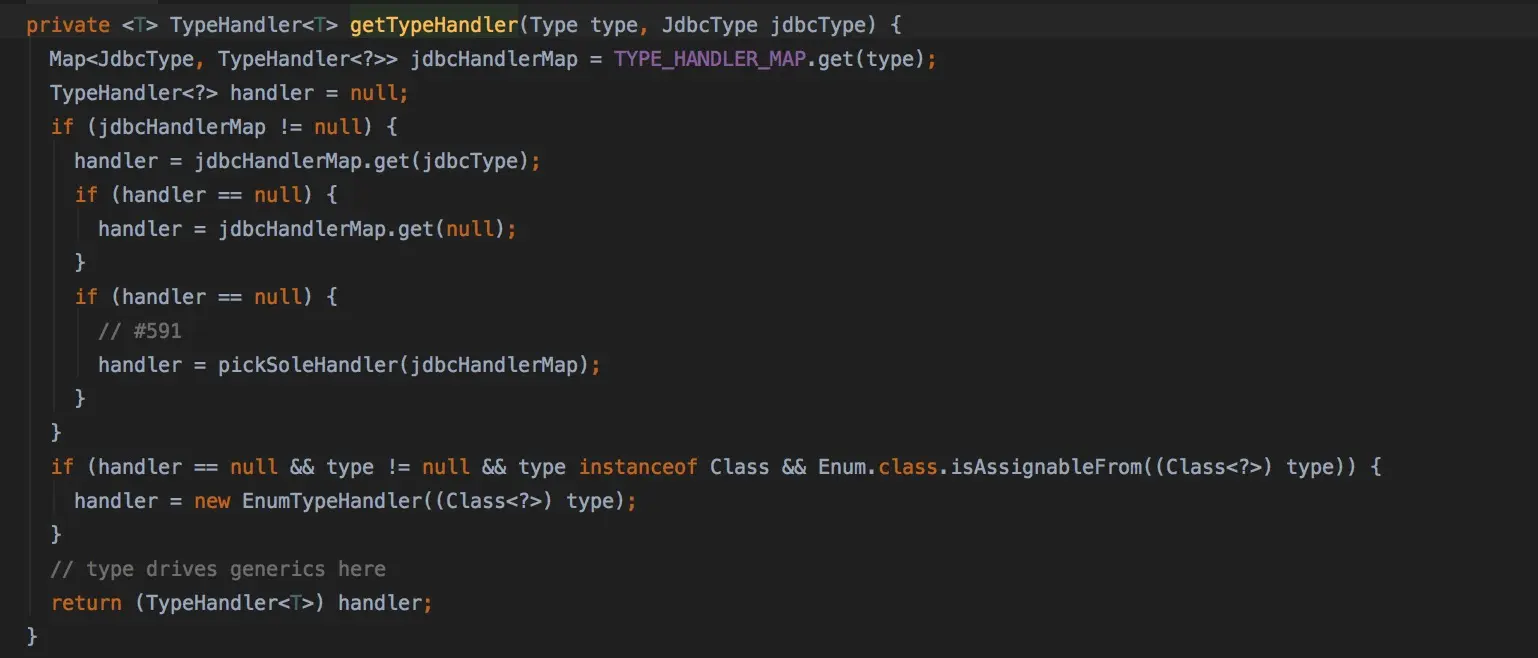Click the 'class' keyword after Enum
The image size is (1538, 658).
click(x=908, y=467)
